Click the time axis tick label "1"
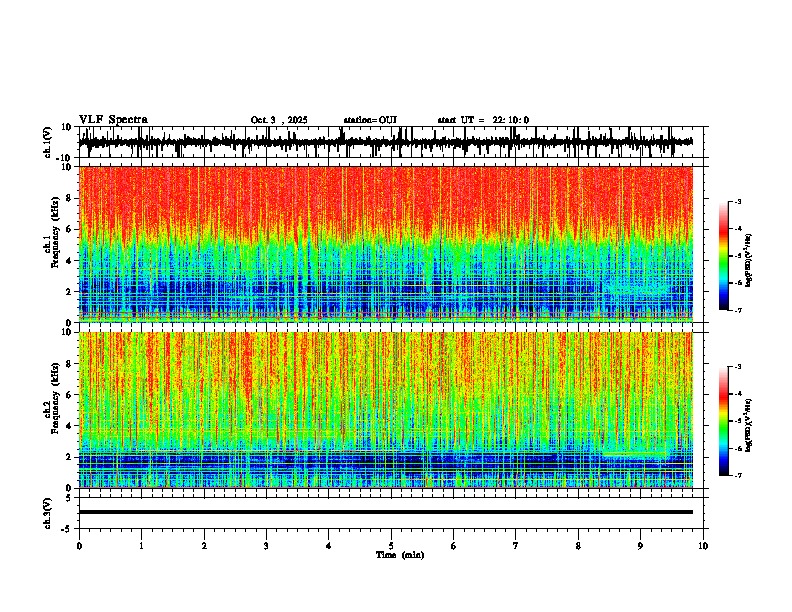The height and width of the screenshot is (612, 792). point(142,546)
